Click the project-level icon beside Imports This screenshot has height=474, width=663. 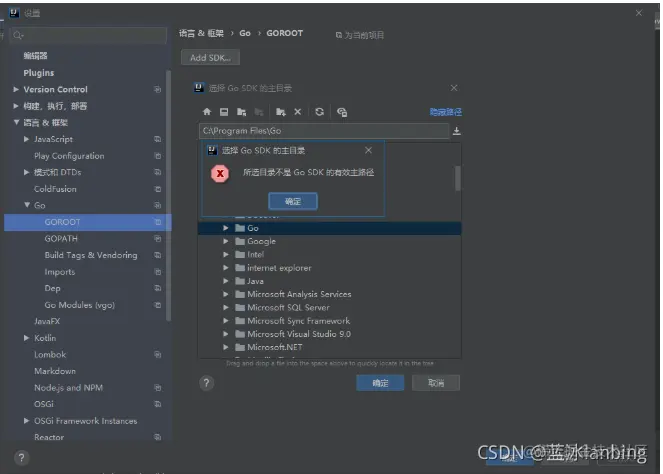[x=158, y=271]
